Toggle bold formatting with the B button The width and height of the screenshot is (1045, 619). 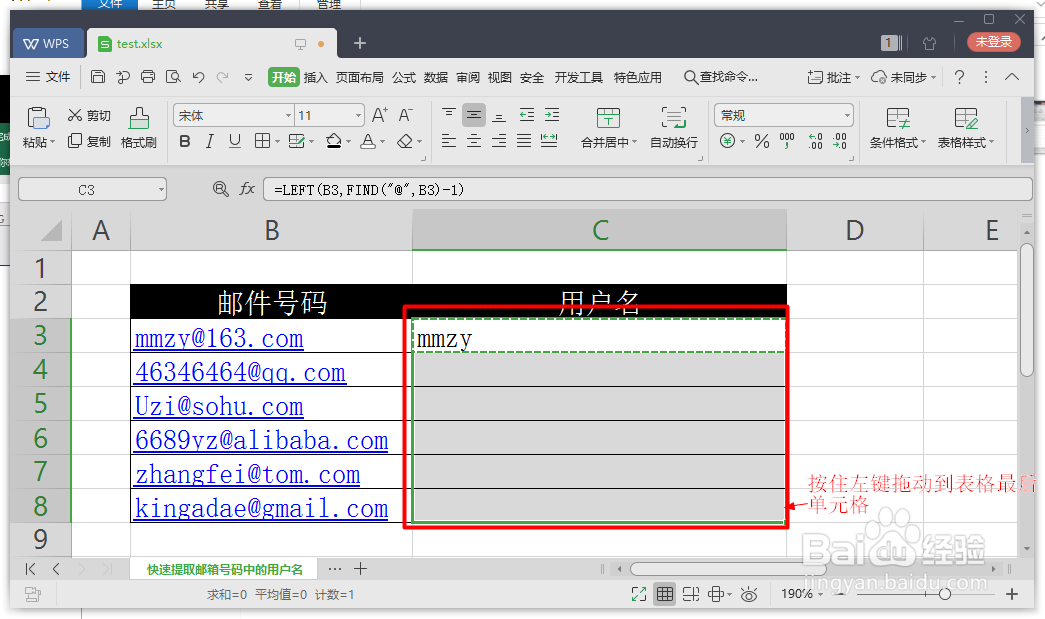186,143
